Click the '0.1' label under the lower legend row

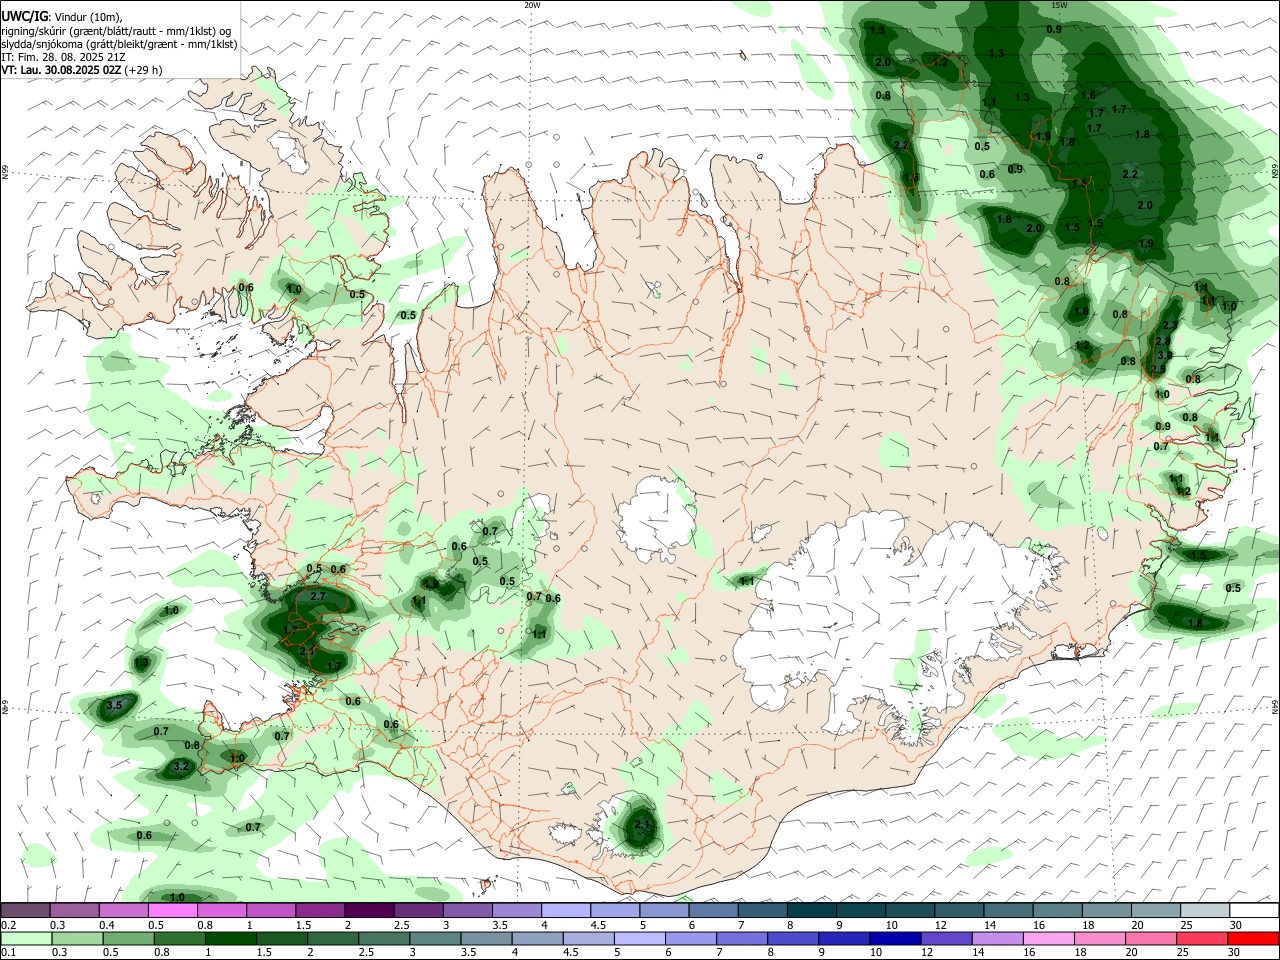pyautogui.click(x=8, y=953)
